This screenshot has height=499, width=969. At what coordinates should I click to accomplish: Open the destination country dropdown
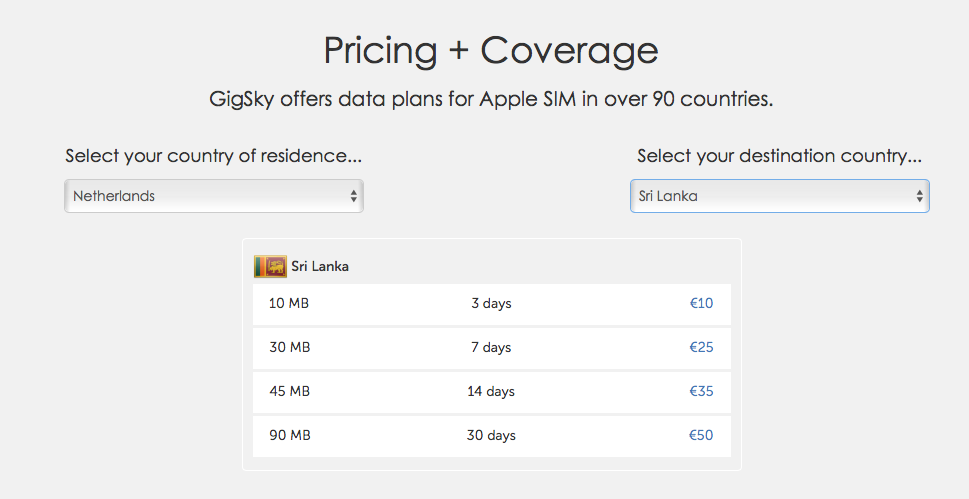tap(779, 196)
